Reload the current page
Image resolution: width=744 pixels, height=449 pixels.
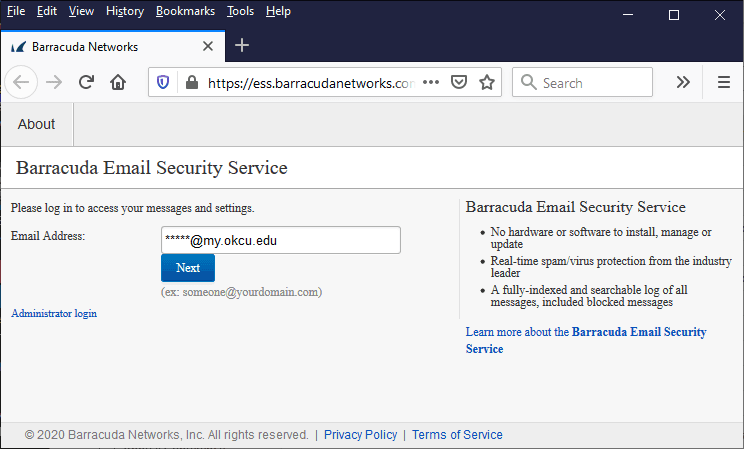coord(86,83)
